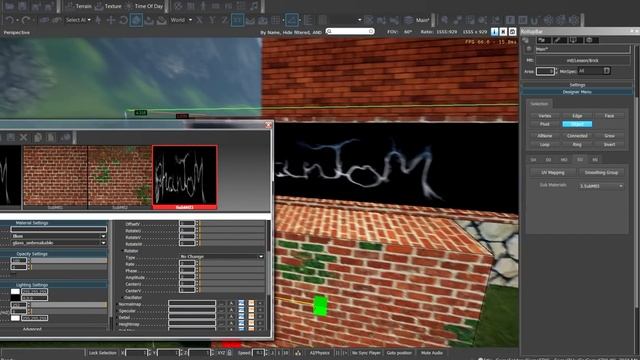Click copy icon in Material Editor toolbar
Viewport: 640px width, 360px height.
[x=38, y=138]
